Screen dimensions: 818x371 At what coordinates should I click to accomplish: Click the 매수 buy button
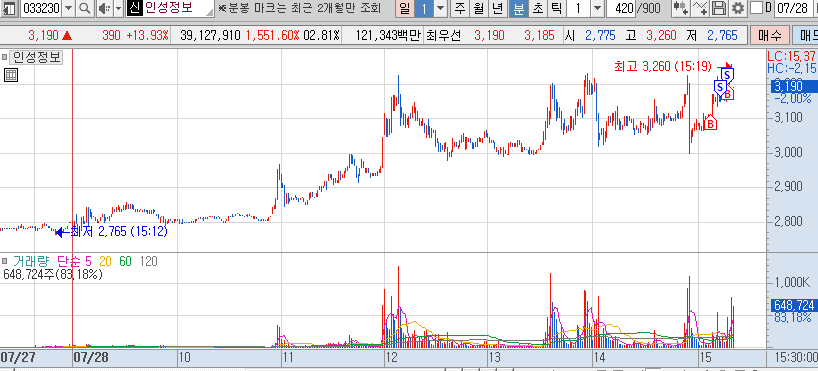(769, 35)
